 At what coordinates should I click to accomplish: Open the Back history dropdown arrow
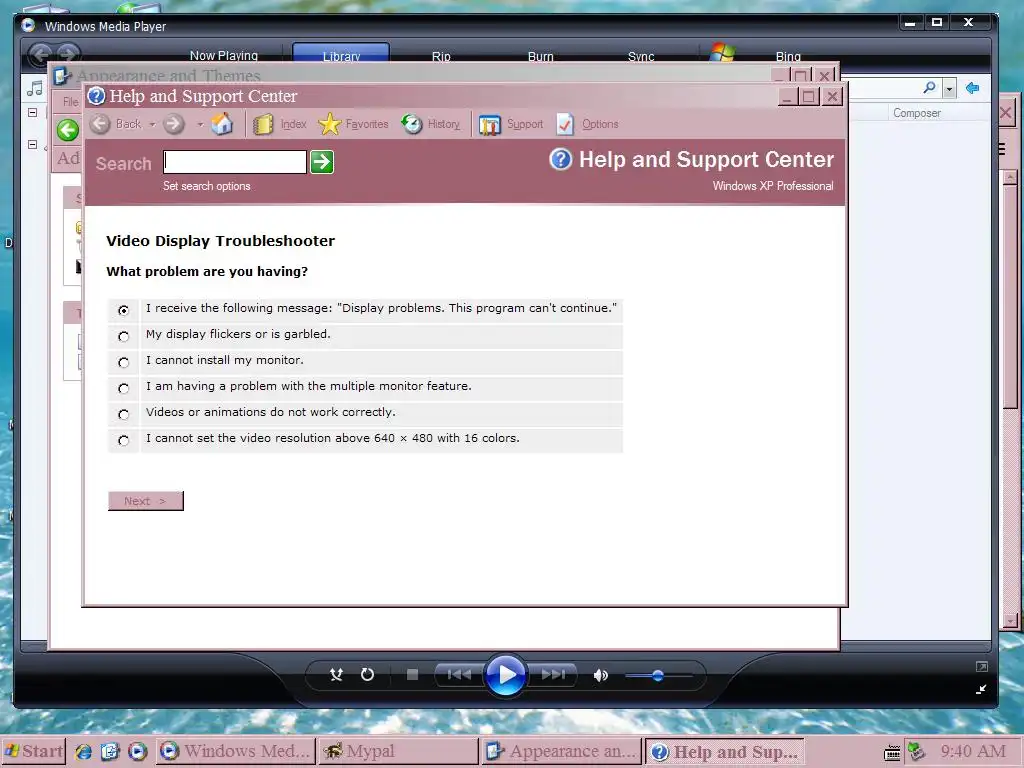(x=152, y=124)
